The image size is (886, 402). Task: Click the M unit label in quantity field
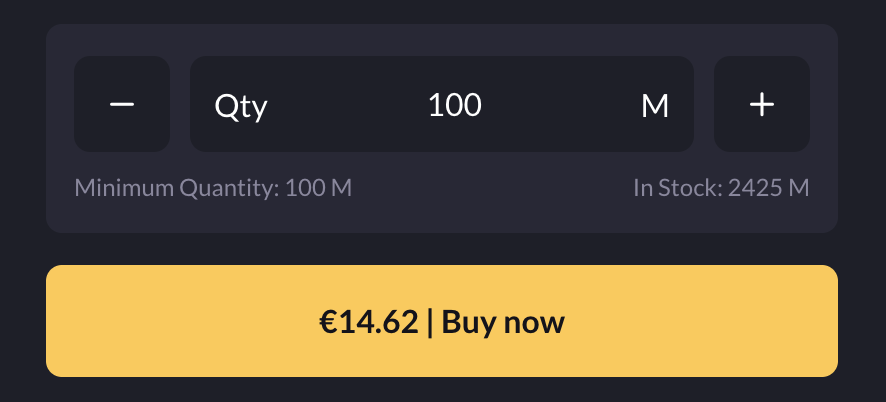click(x=654, y=105)
